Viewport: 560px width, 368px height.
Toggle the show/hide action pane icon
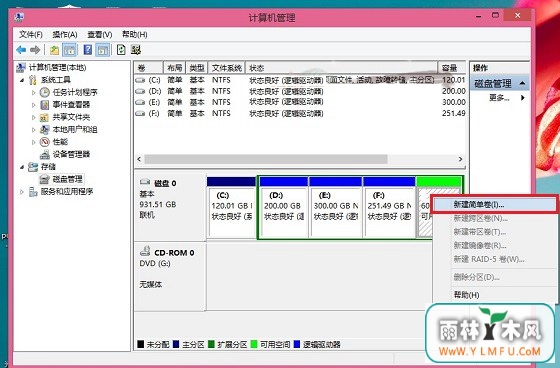[x=102, y=50]
